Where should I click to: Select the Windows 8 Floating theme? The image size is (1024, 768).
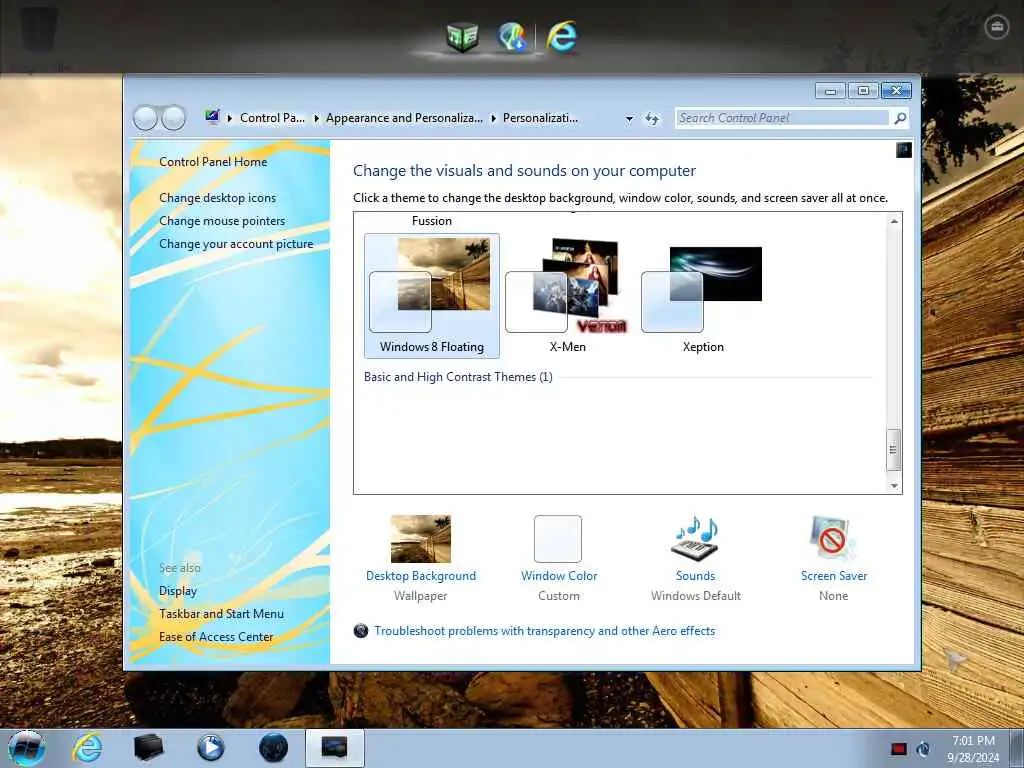click(x=432, y=296)
